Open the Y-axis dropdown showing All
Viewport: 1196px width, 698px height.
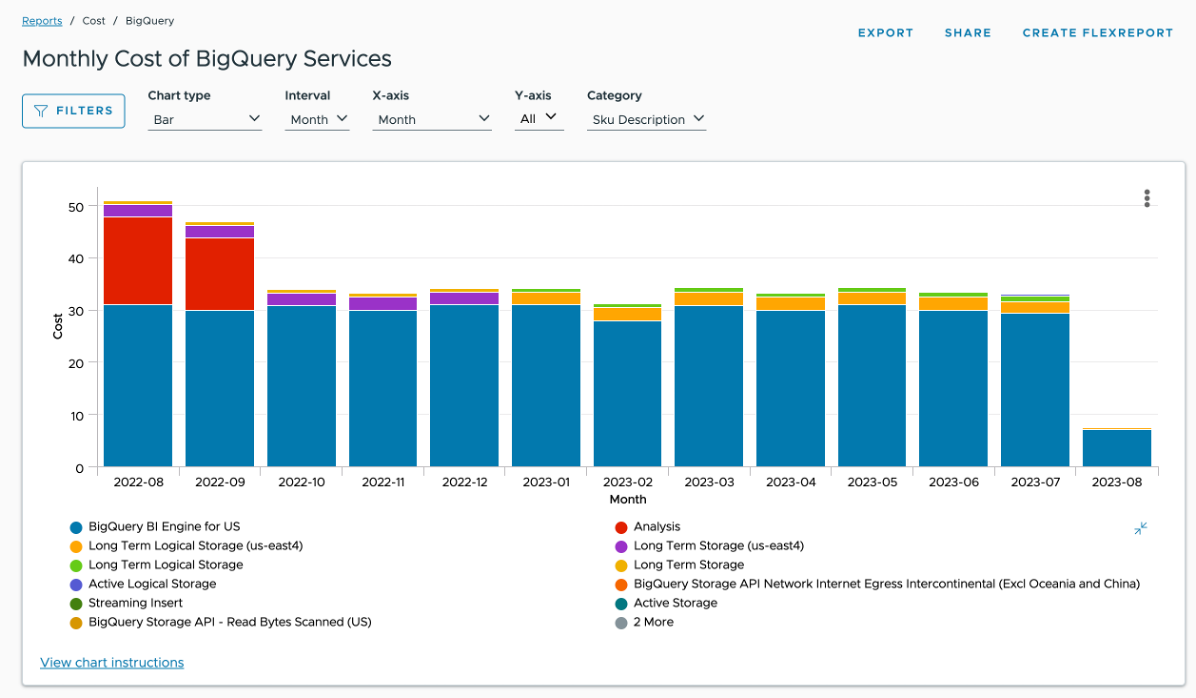pyautogui.click(x=539, y=118)
